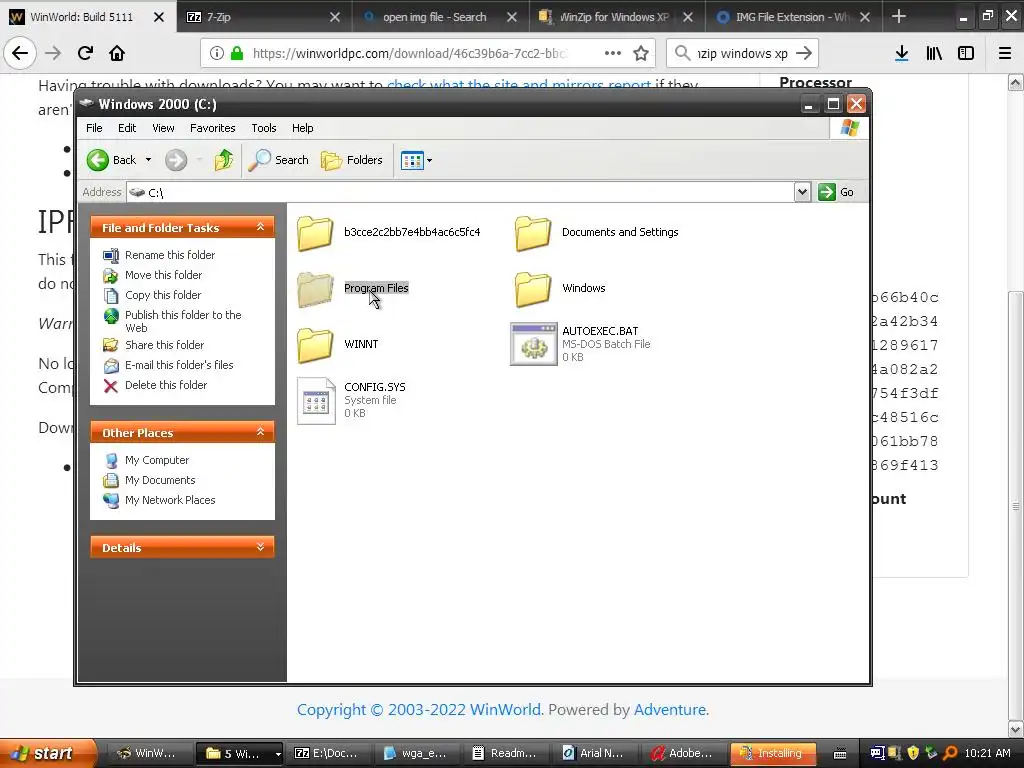Open a new browser tab with plus icon

[x=899, y=16]
